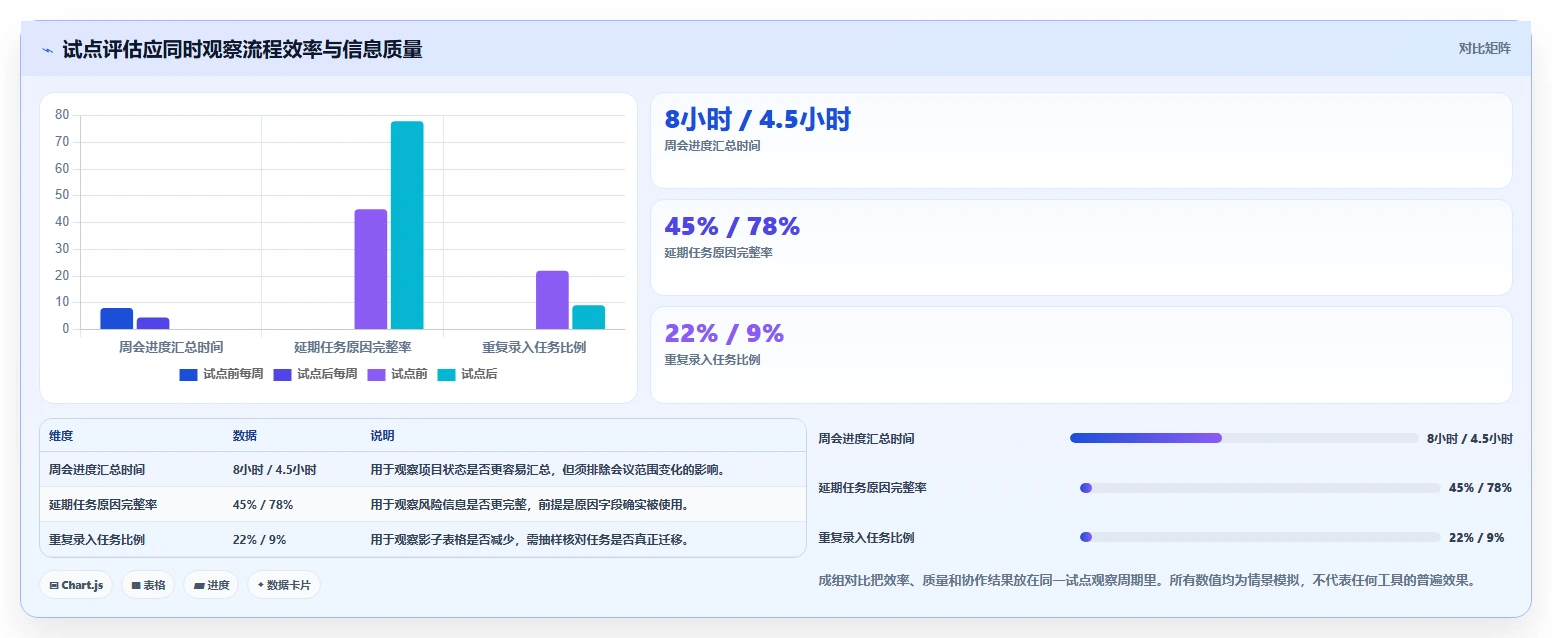Click the lightning icon beside the header title
The image size is (1552, 638).
[47, 50]
